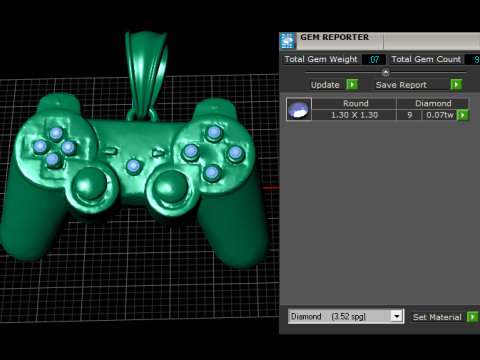Screen dimensions: 480x360
Task: Click the Total Gem Count label
Action: click(426, 59)
